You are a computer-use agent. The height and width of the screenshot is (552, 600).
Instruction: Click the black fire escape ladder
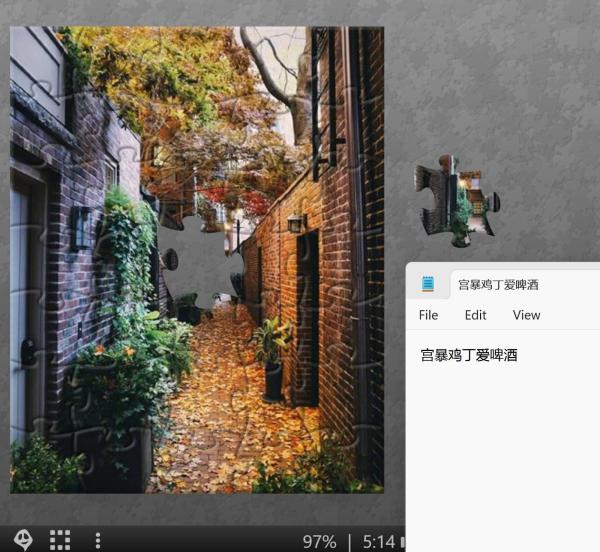(323, 100)
